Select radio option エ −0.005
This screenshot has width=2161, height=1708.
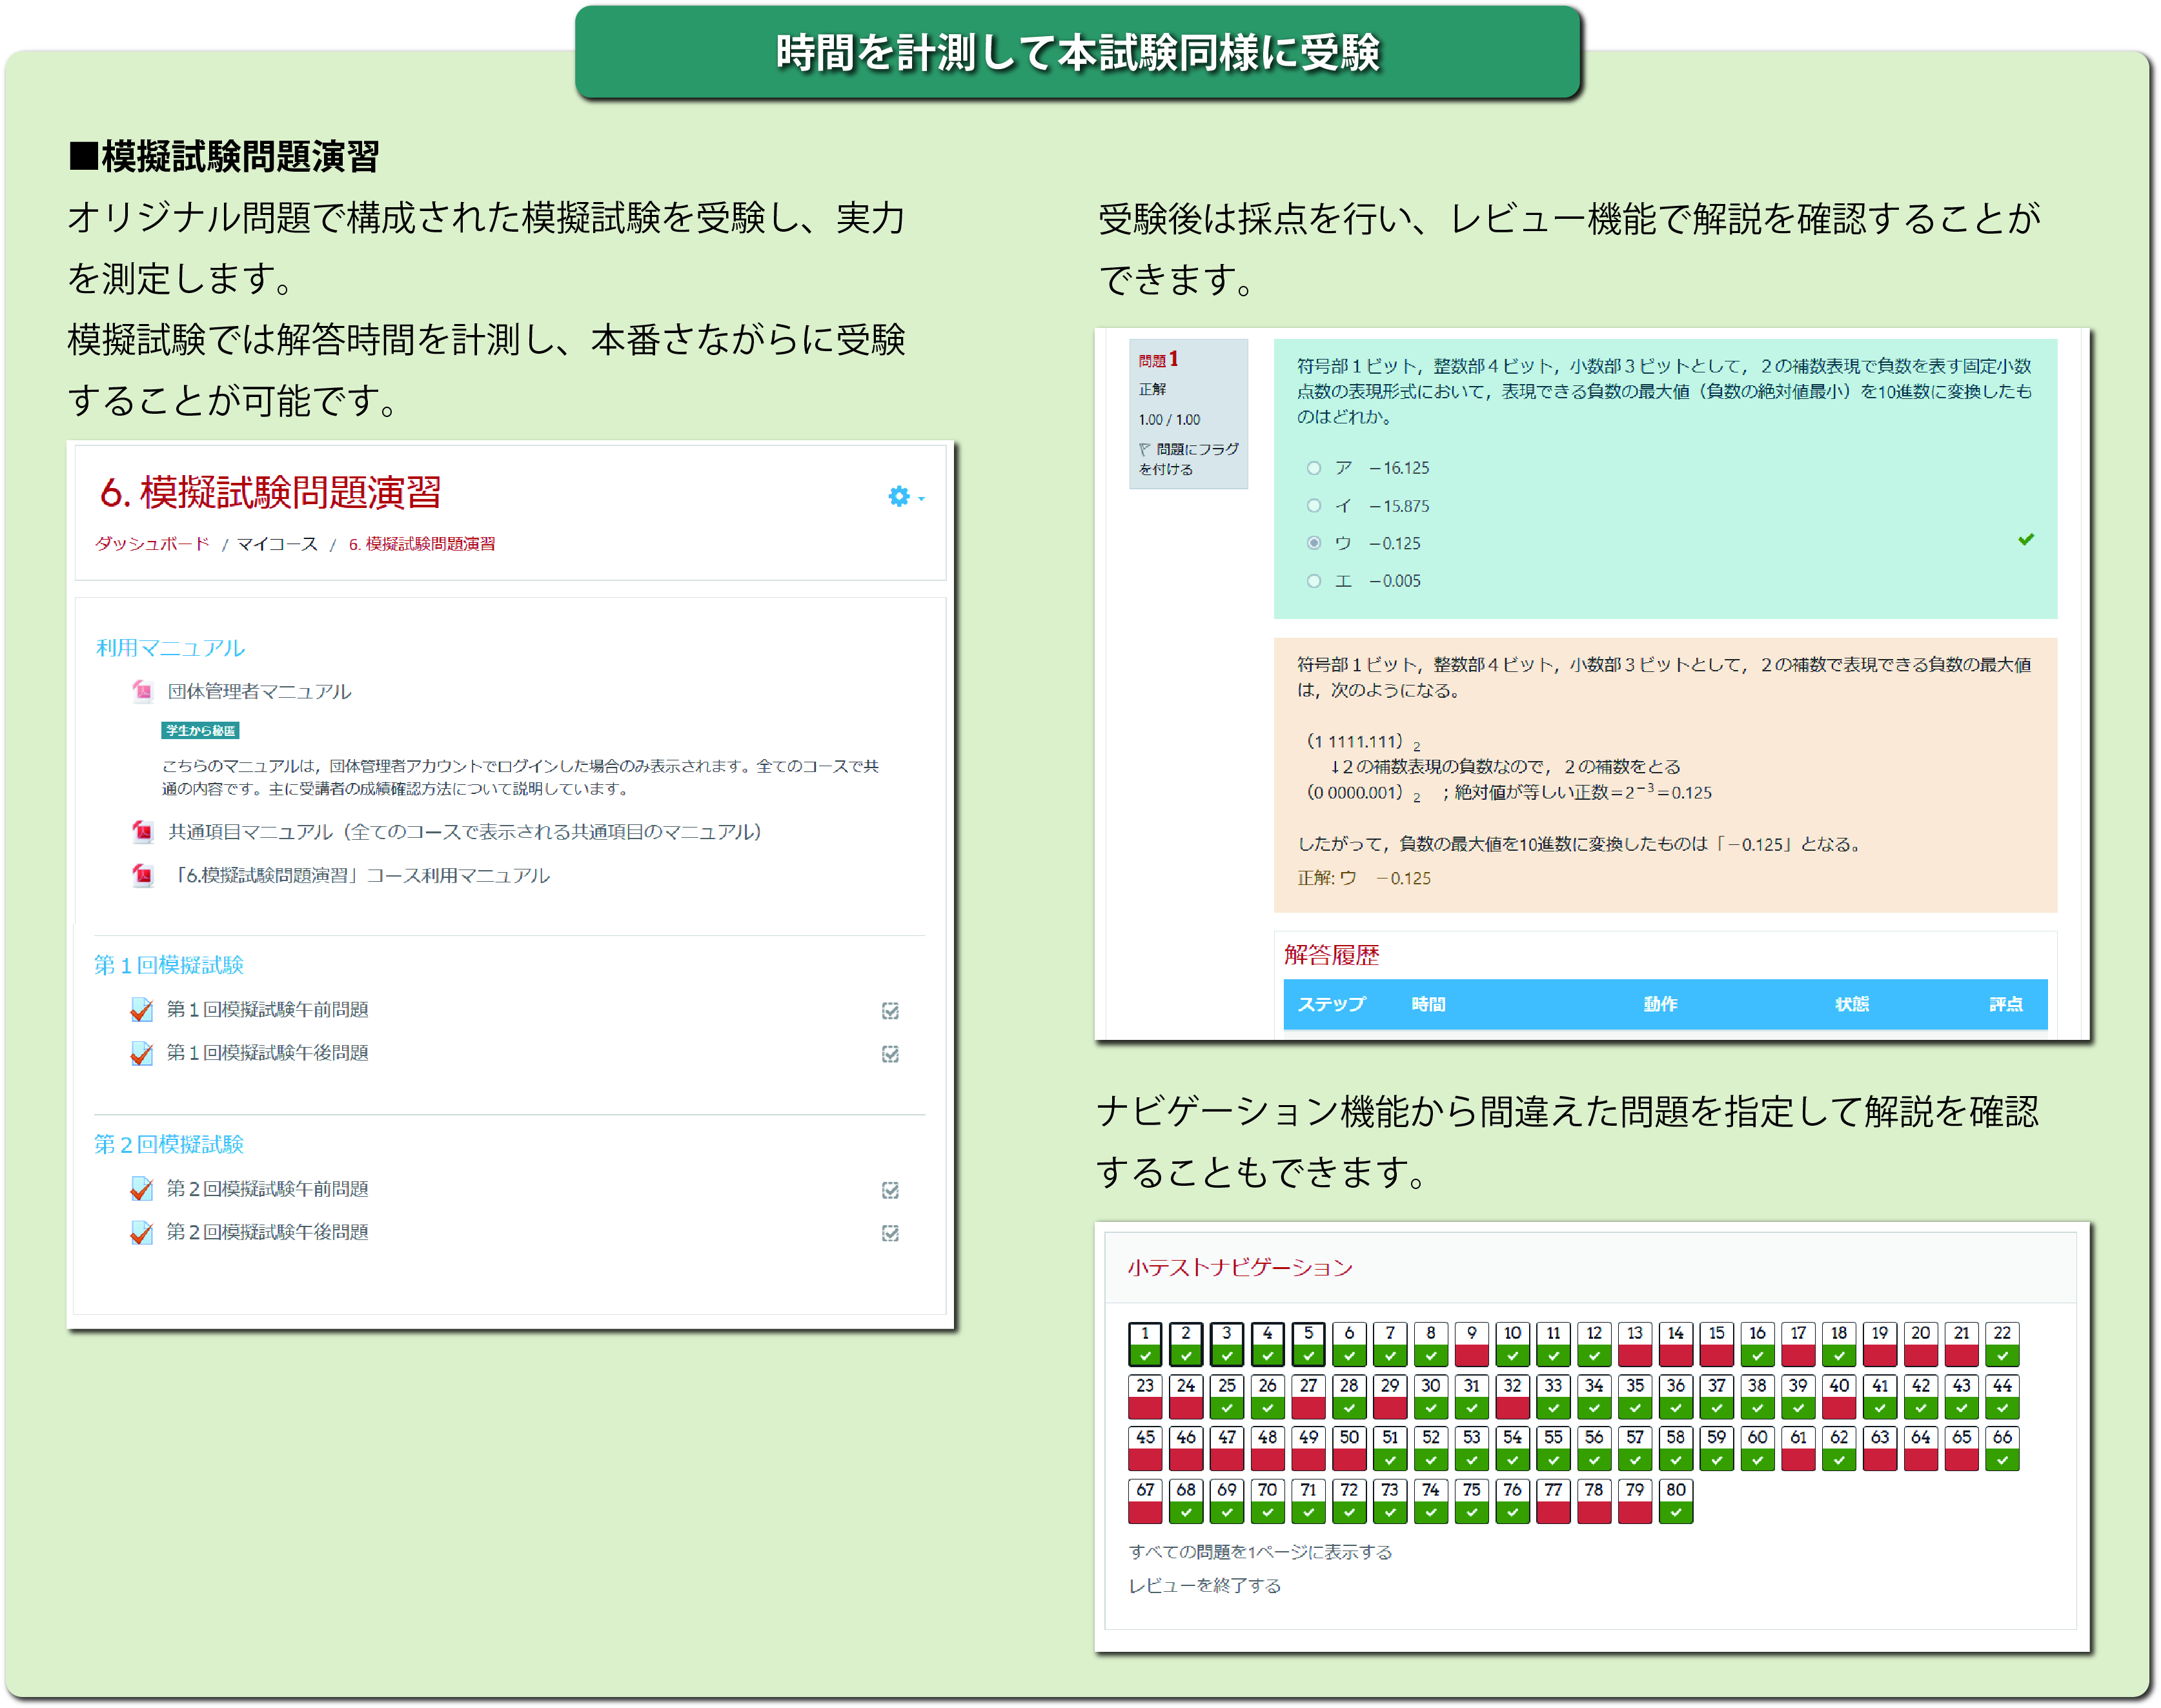(x=1314, y=581)
